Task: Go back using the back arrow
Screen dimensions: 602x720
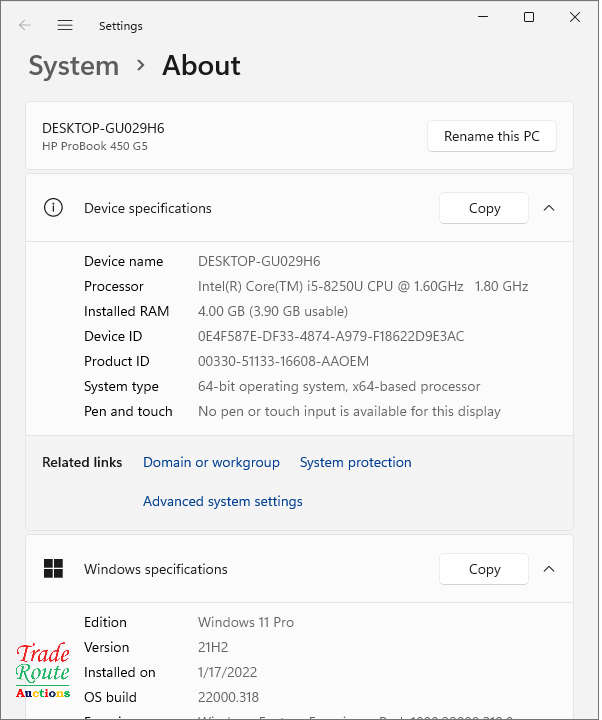Action: 24,25
